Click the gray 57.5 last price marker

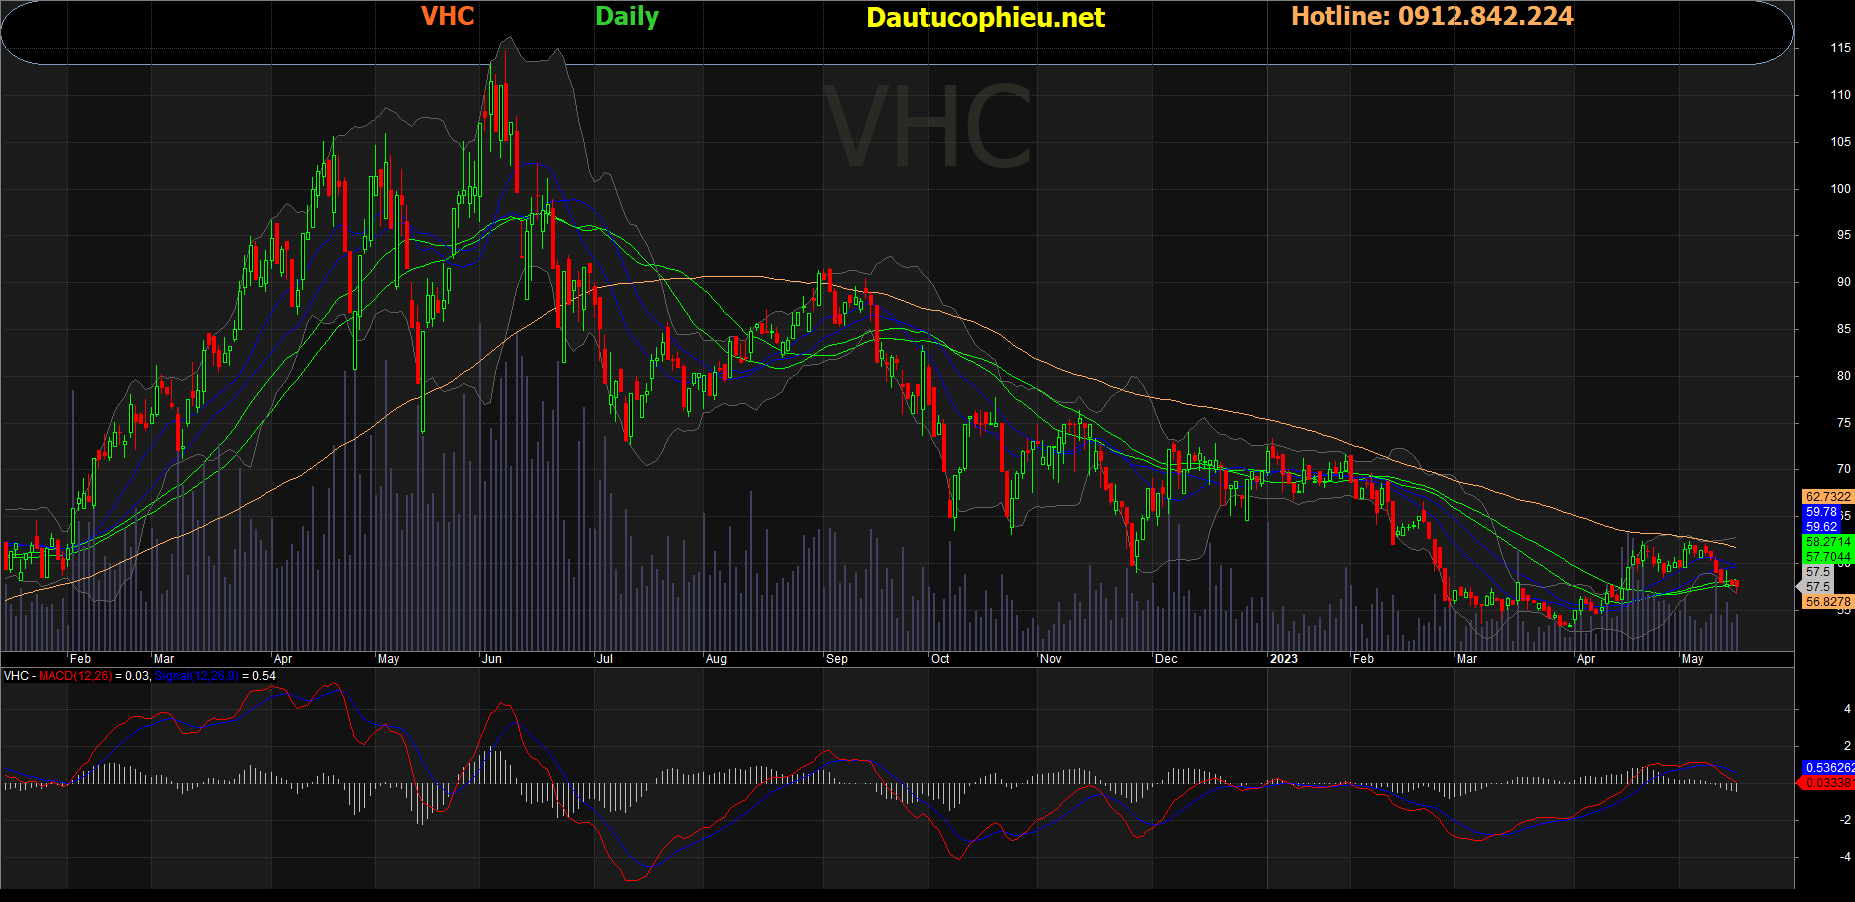click(x=1817, y=572)
